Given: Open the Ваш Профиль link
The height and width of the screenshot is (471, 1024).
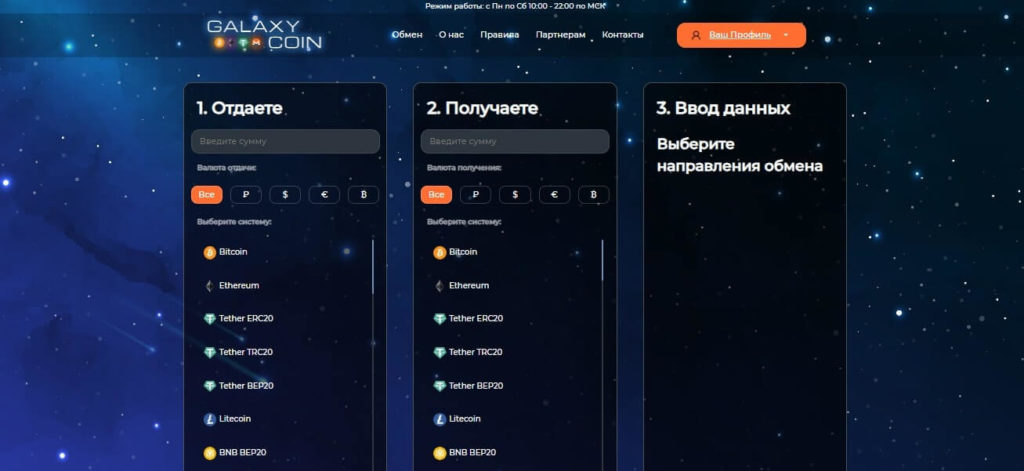Looking at the screenshot, I should click(x=740, y=35).
